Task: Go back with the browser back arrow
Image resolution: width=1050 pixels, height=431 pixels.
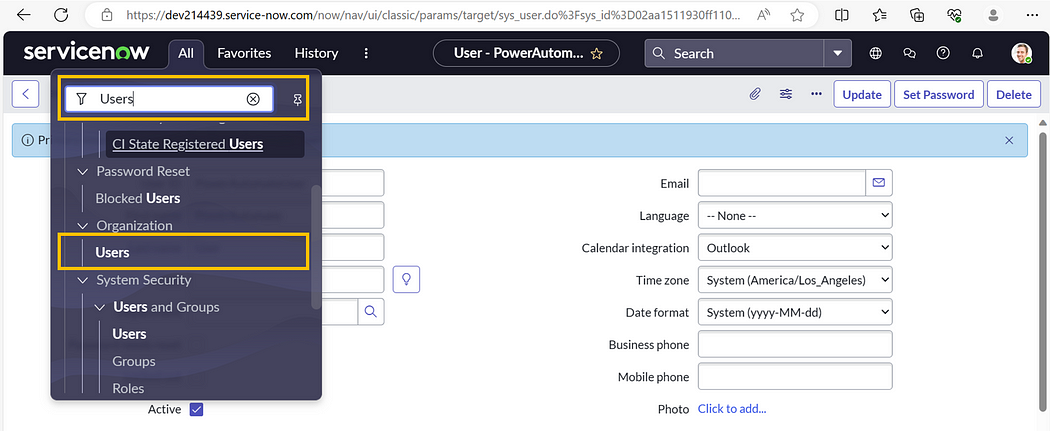Action: point(23,15)
